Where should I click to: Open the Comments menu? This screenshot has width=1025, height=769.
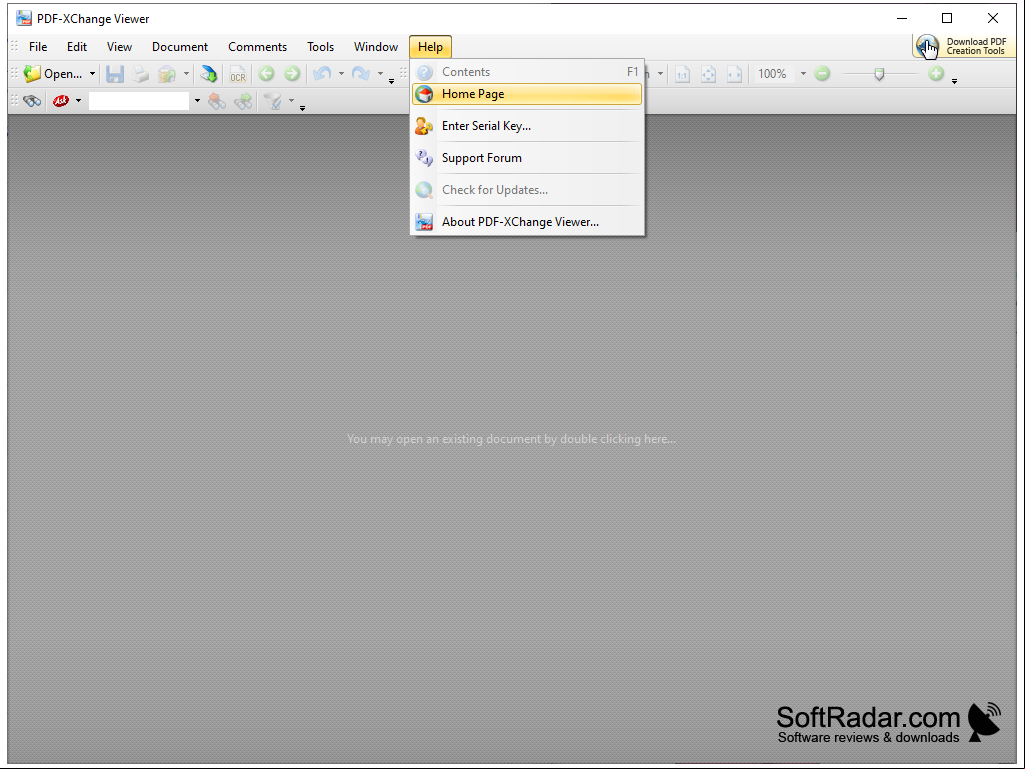point(258,47)
